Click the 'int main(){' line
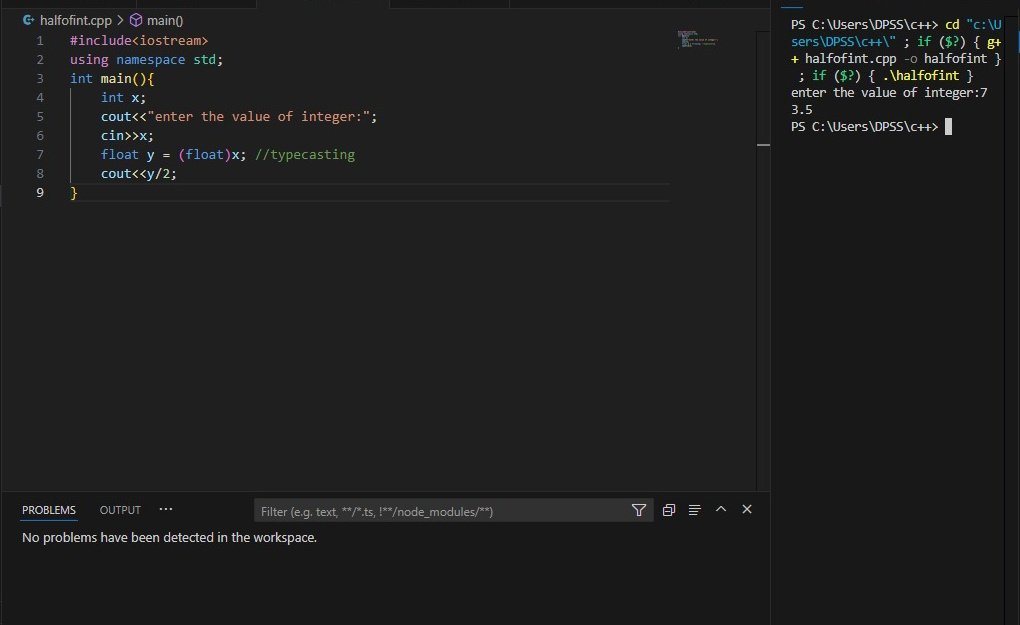 112,78
